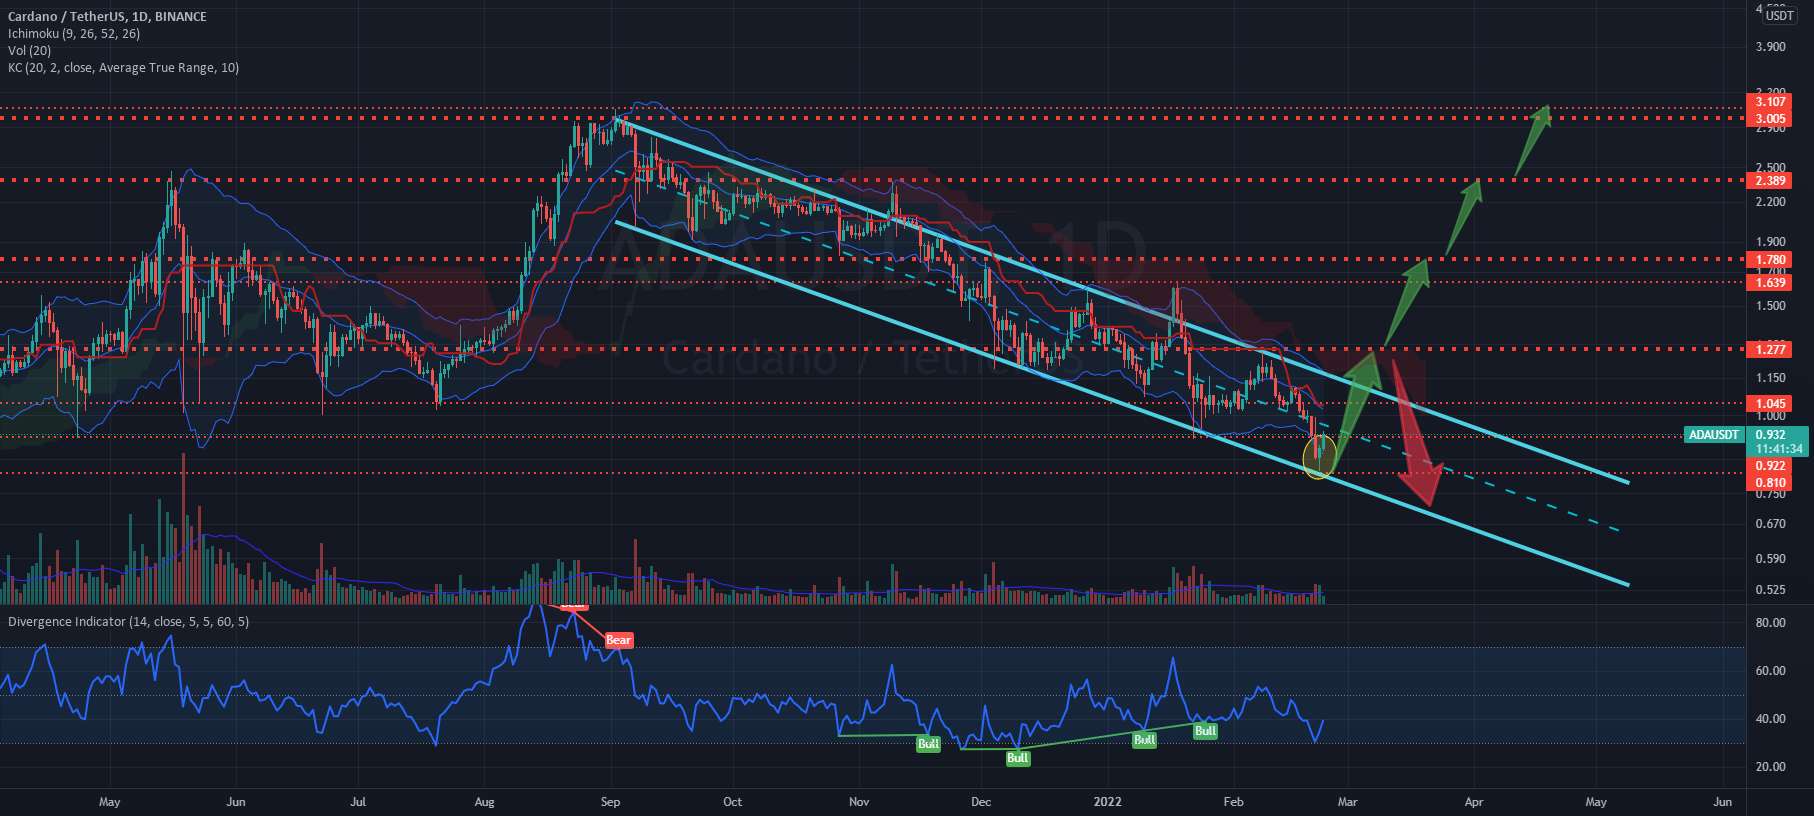
Task: Click the 80.00 value on indicator axis
Action: coord(1770,623)
